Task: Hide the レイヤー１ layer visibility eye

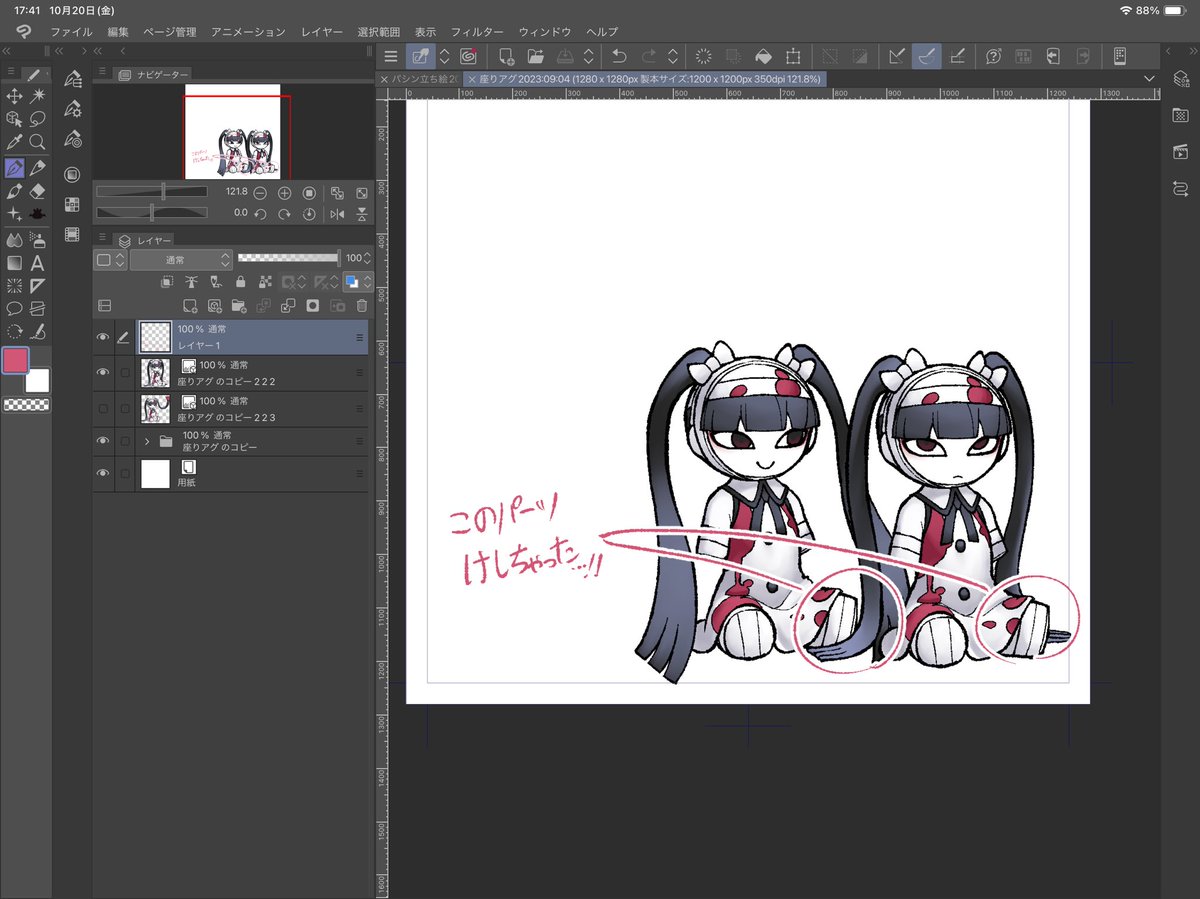Action: 103,337
